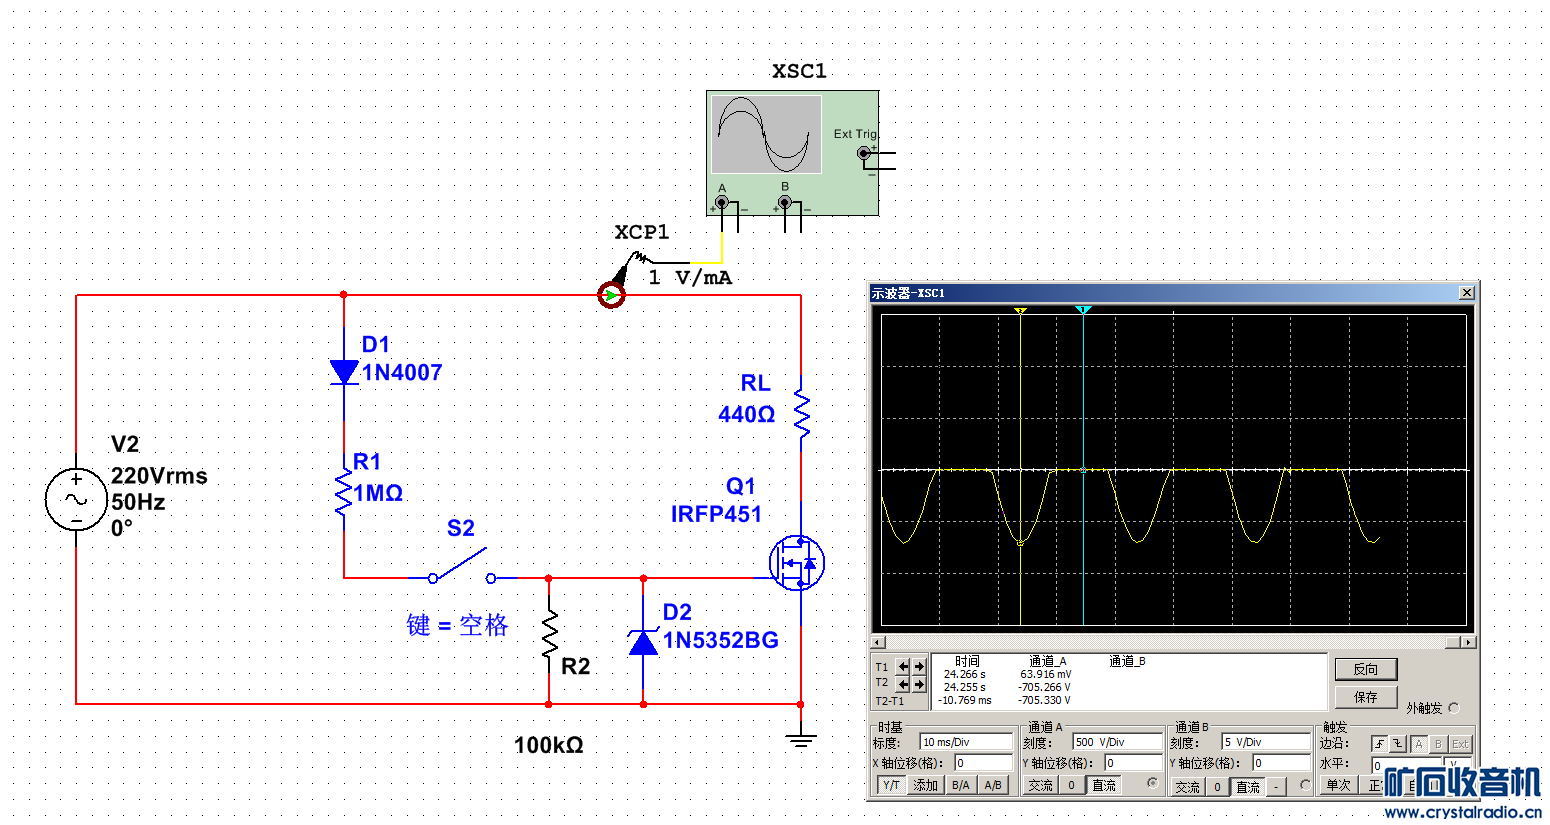Screen dimensions: 1550x825
Task: Select the 外触发 radio button
Action: (1454, 708)
